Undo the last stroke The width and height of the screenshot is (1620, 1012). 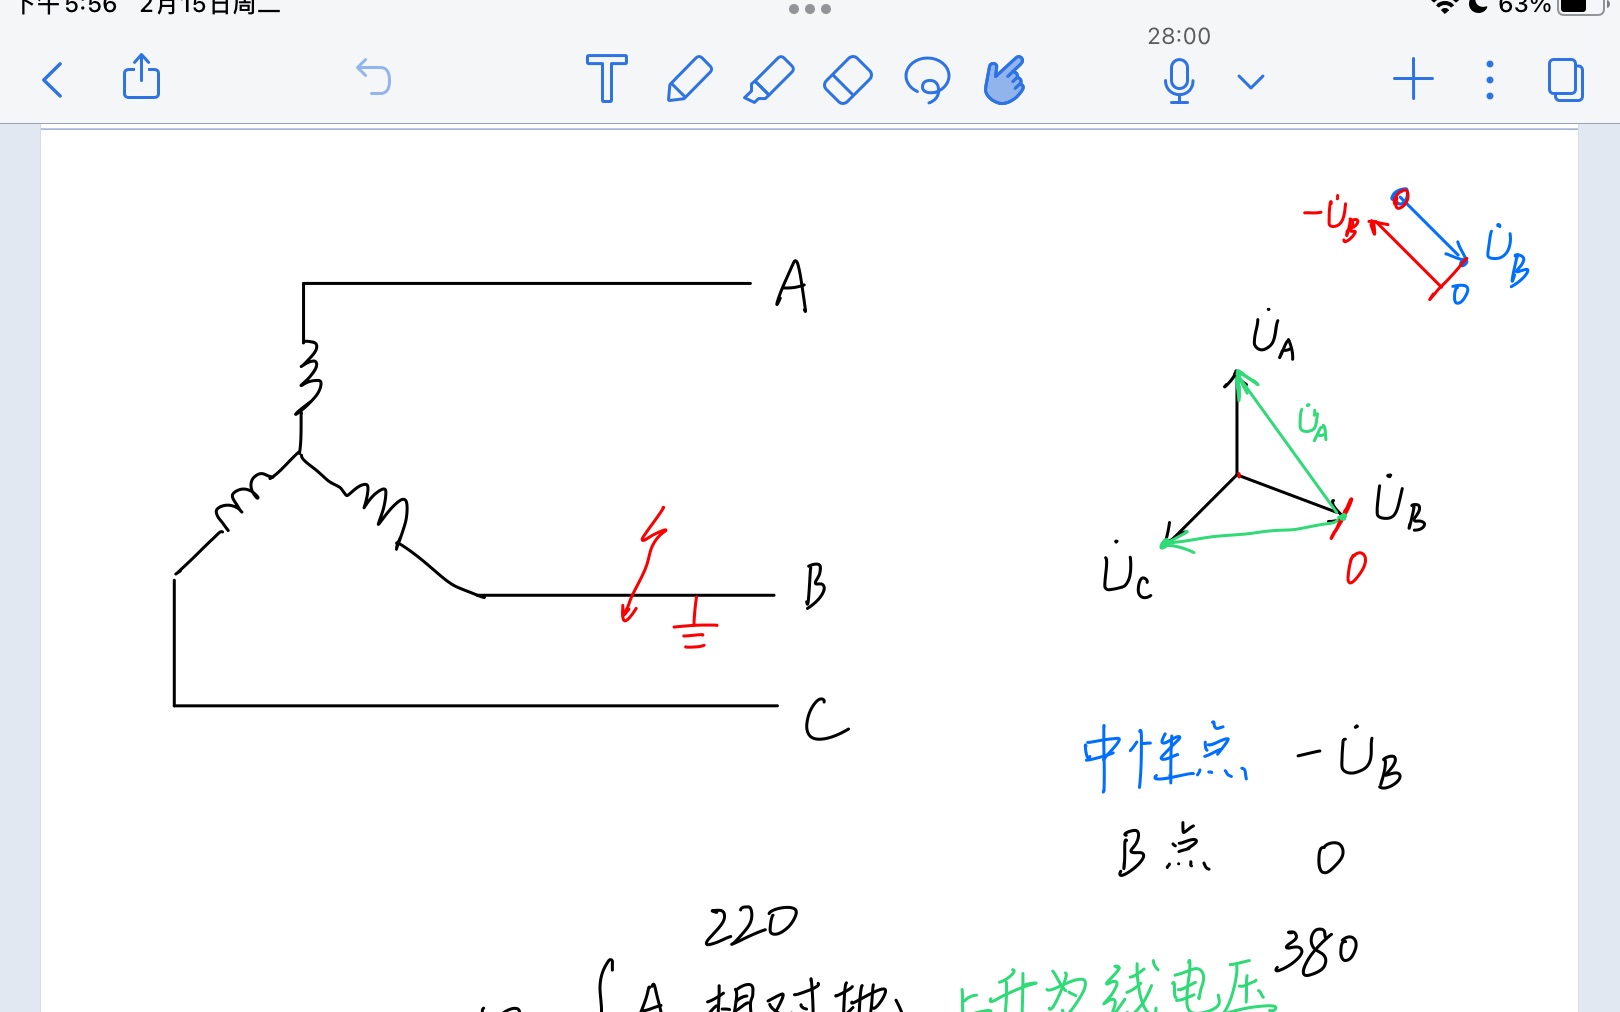point(374,77)
